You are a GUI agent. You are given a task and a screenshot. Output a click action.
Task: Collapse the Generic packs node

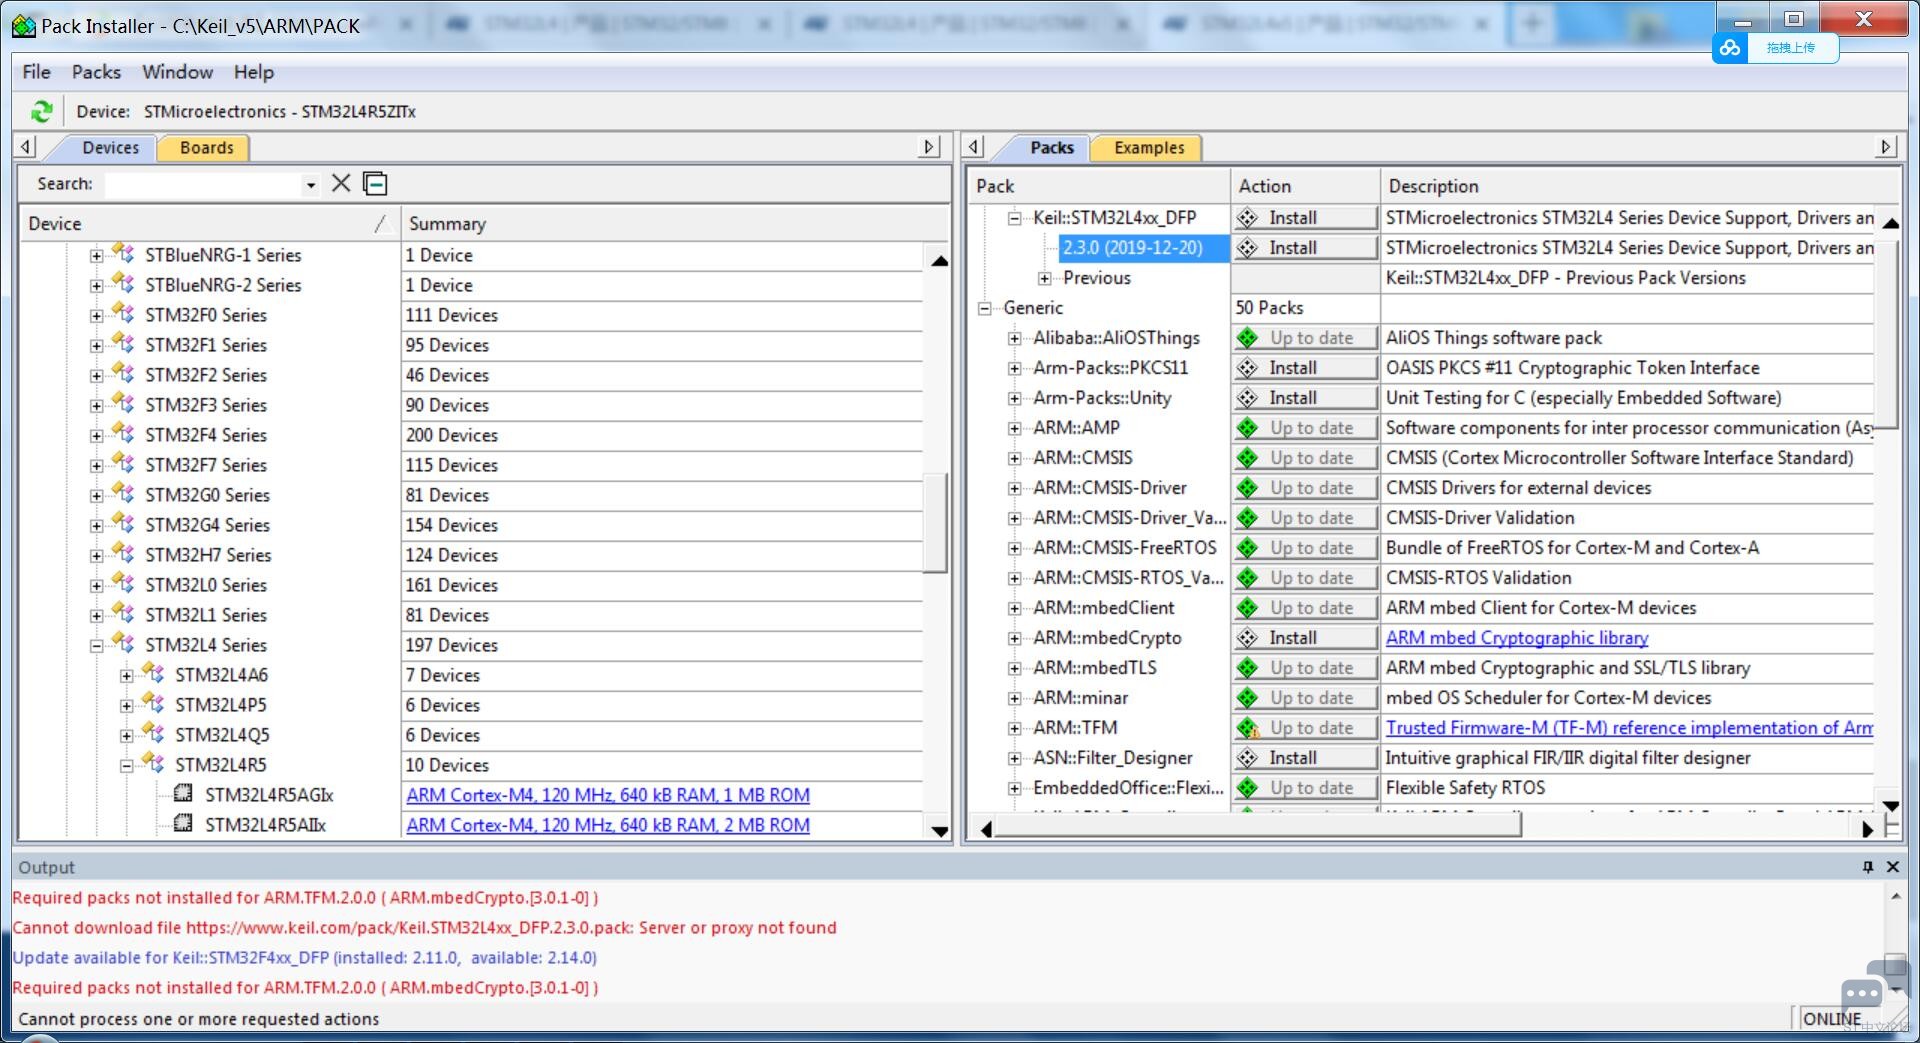pos(985,308)
